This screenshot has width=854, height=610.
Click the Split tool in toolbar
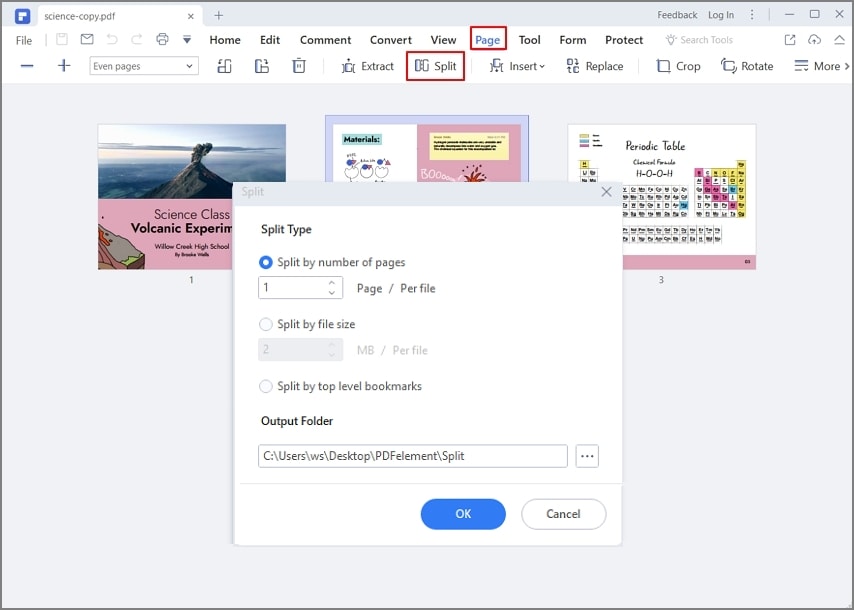coord(435,66)
